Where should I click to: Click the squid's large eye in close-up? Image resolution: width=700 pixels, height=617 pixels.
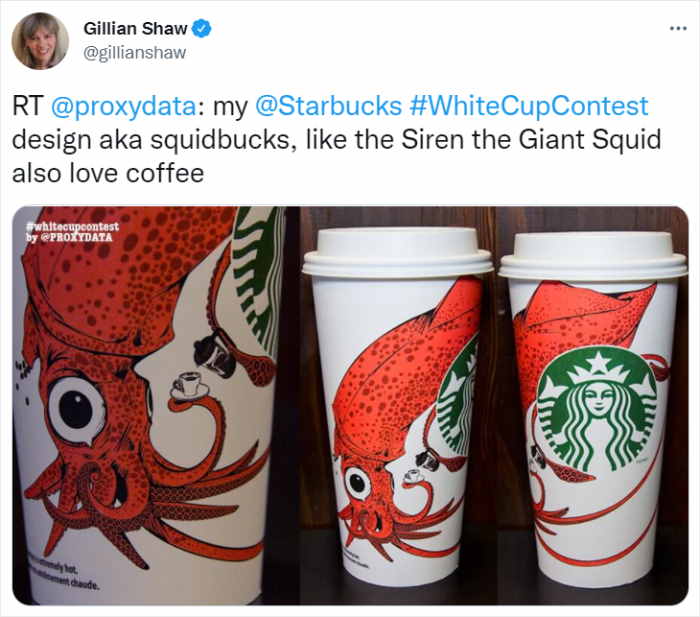coord(77,409)
